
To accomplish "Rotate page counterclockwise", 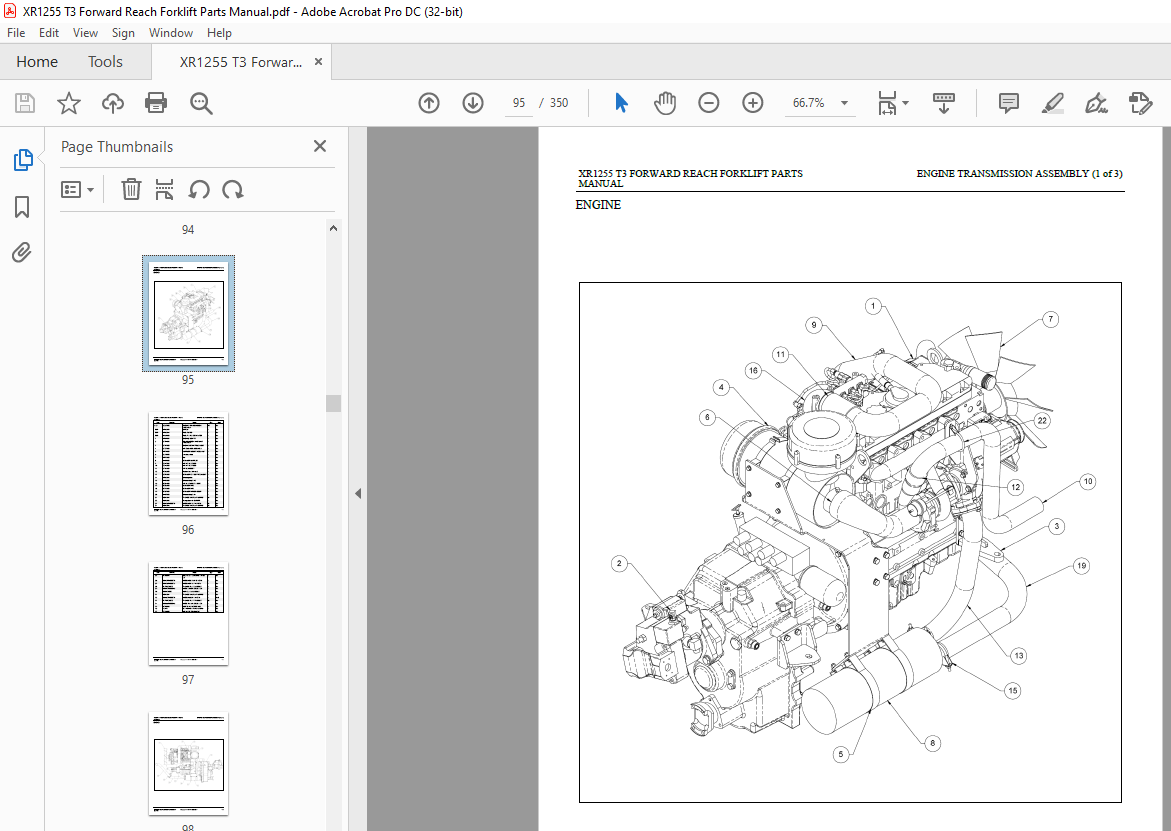I will point(199,190).
